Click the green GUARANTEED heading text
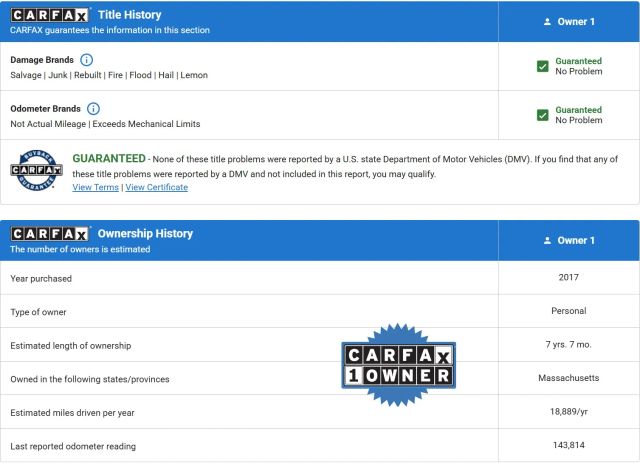 [109, 158]
